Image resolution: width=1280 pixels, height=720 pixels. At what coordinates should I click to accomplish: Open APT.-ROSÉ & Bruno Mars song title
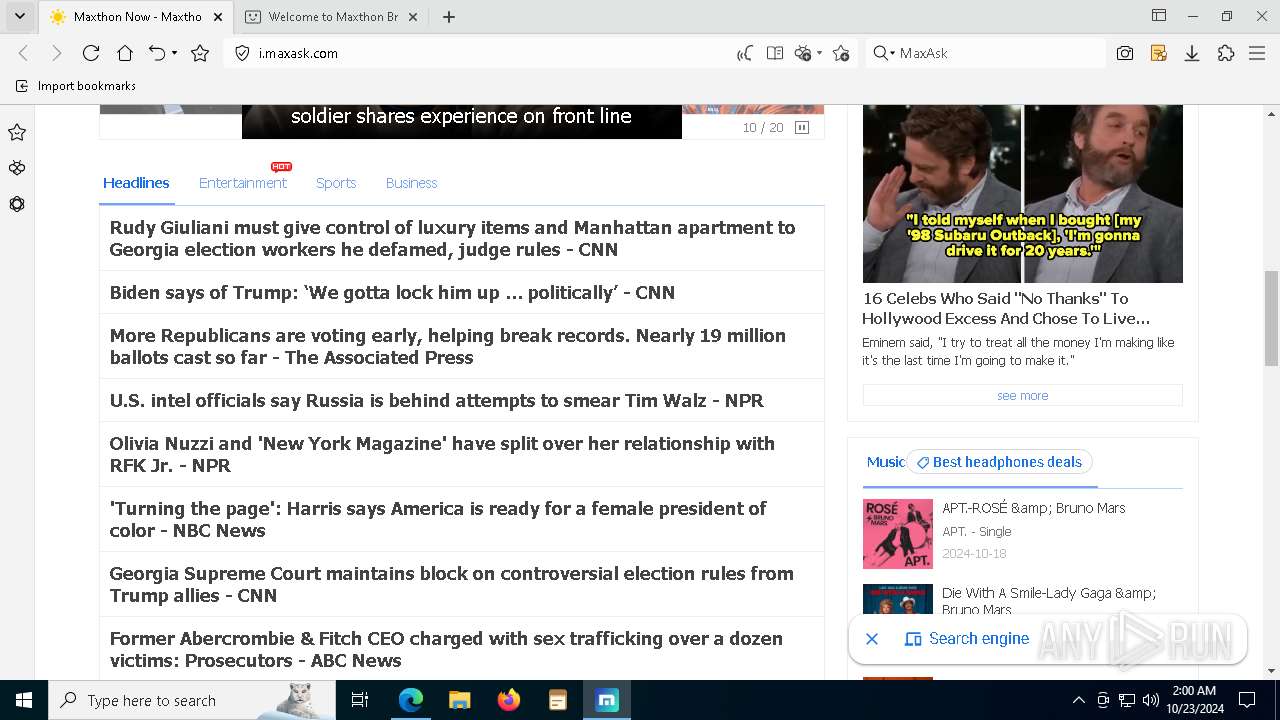1034,508
